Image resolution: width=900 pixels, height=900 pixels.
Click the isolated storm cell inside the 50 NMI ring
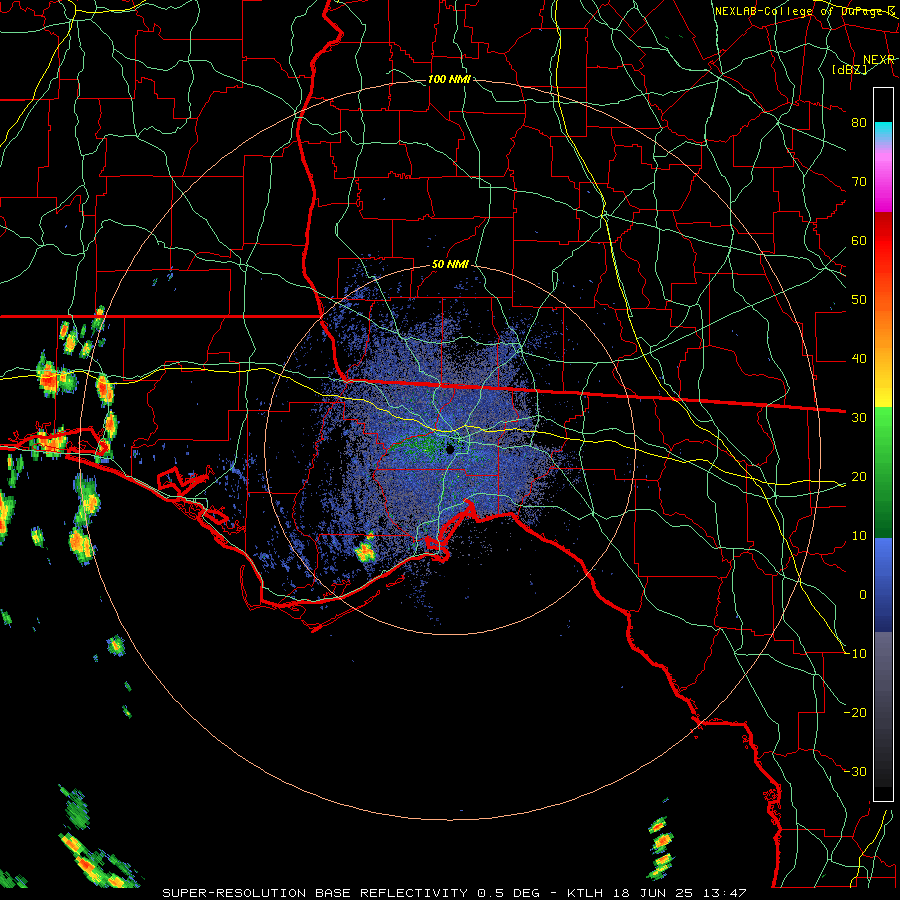(x=365, y=550)
